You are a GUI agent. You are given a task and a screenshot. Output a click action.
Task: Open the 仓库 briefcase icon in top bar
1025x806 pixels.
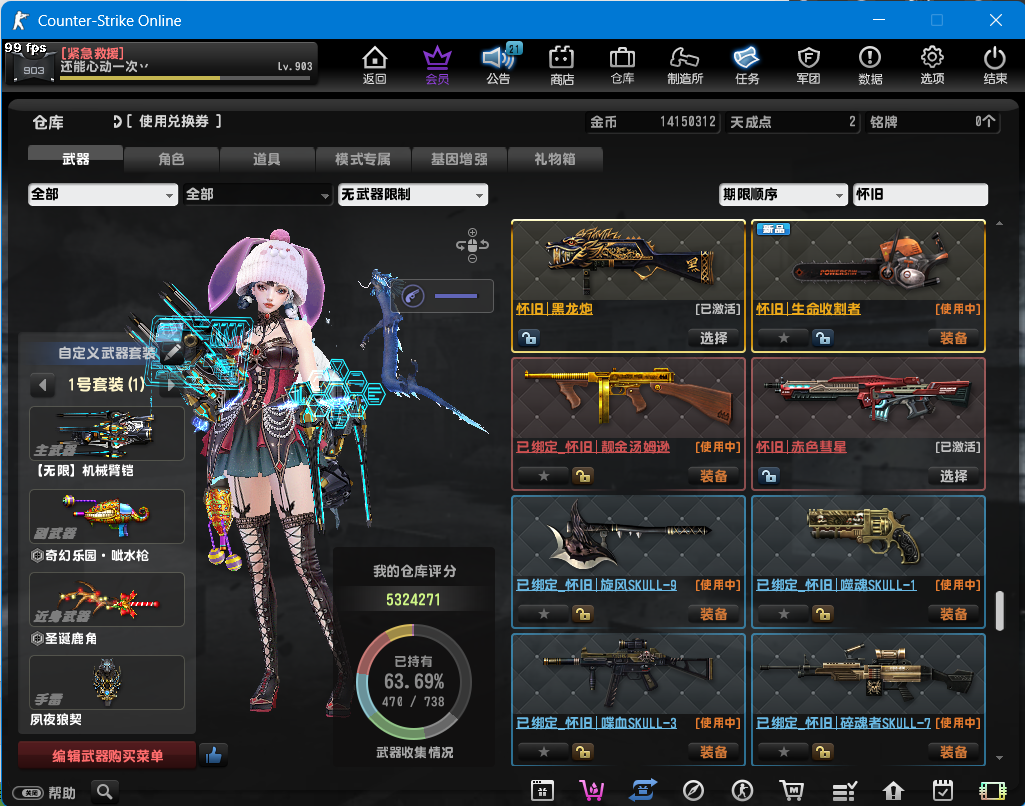tap(622, 65)
